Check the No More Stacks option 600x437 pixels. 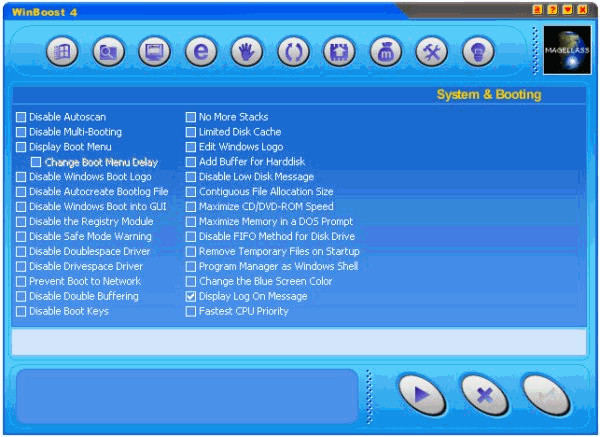click(x=191, y=117)
